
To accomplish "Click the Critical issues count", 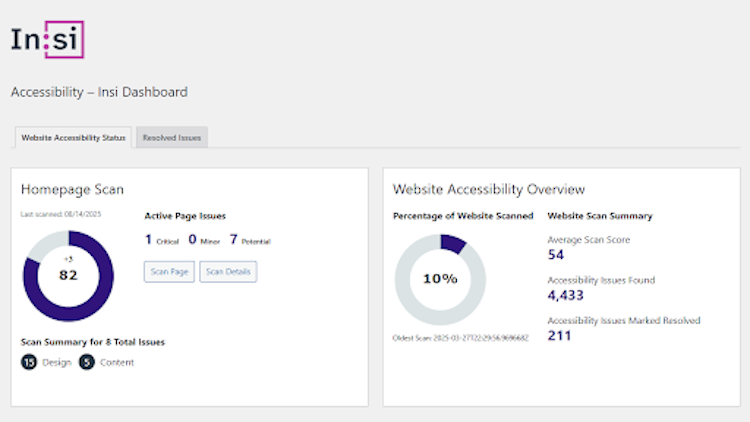I will coord(149,240).
